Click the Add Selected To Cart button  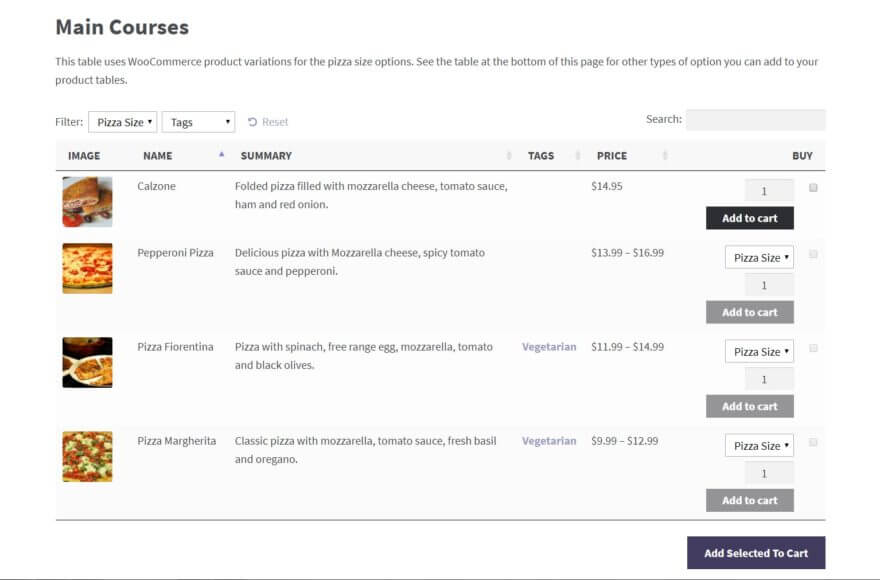pyautogui.click(x=756, y=553)
